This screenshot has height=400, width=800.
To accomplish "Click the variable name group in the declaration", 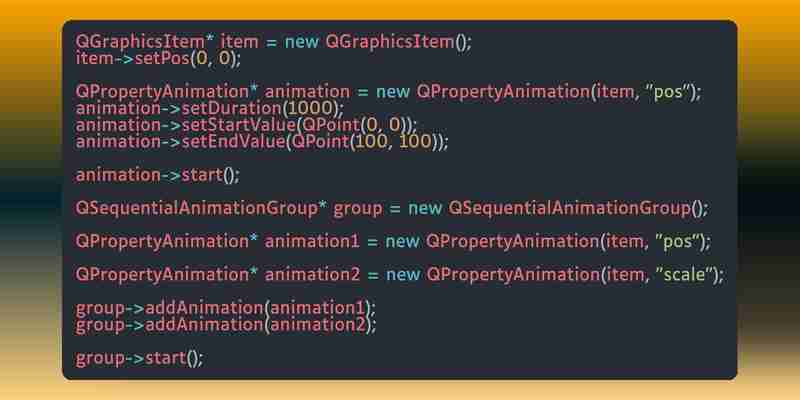I will coord(358,210).
